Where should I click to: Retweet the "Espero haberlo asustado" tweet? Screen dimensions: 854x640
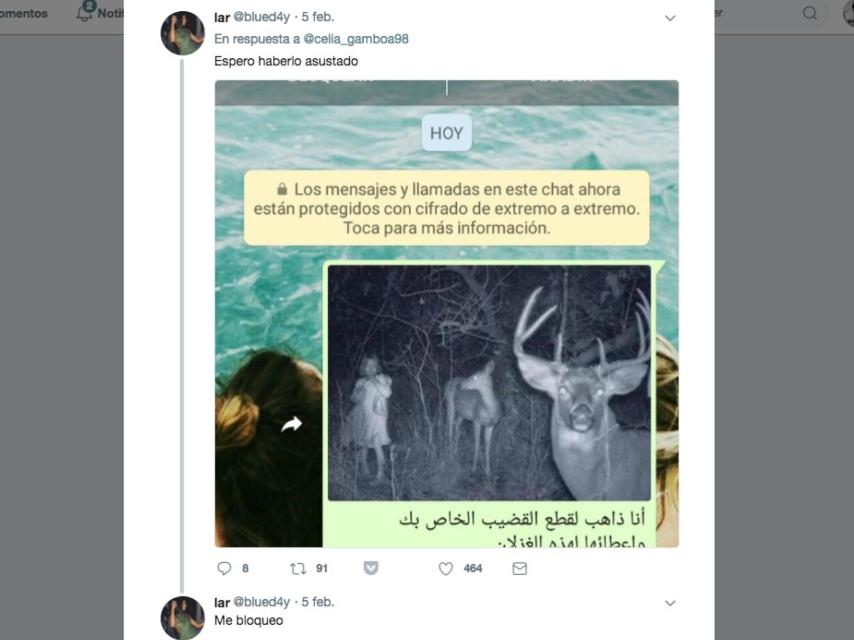(x=297, y=568)
